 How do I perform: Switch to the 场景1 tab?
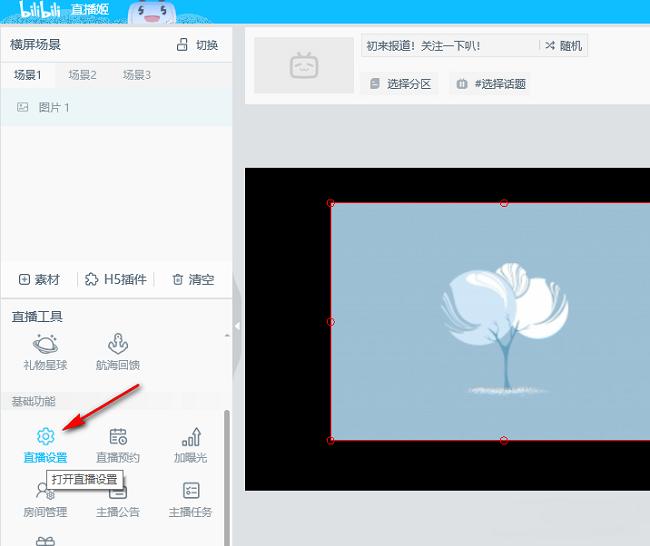click(28, 75)
